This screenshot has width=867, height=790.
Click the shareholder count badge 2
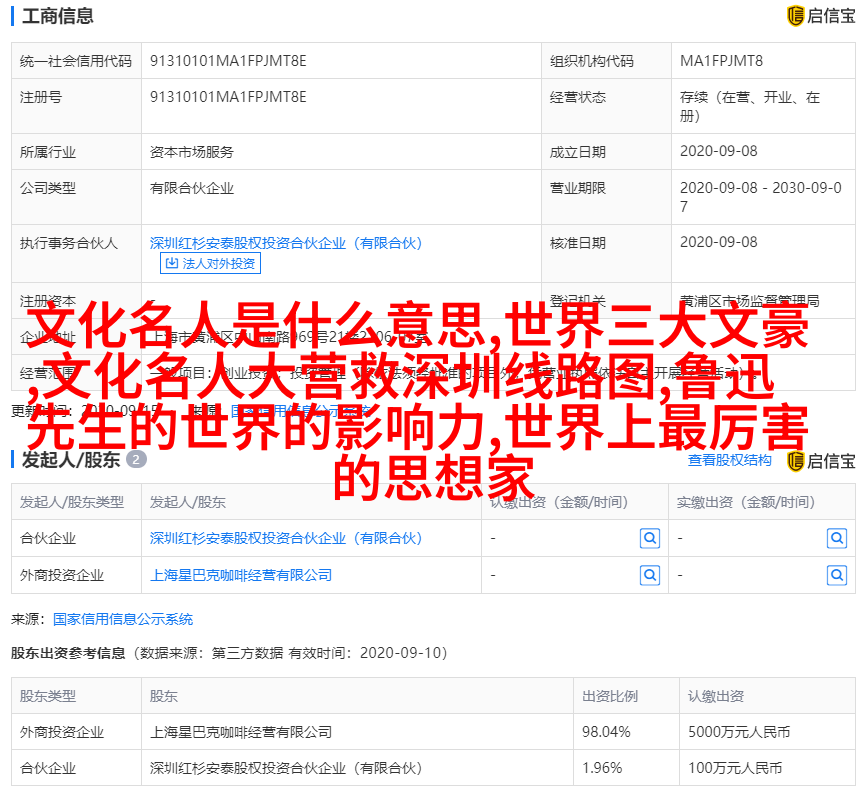[x=136, y=459]
